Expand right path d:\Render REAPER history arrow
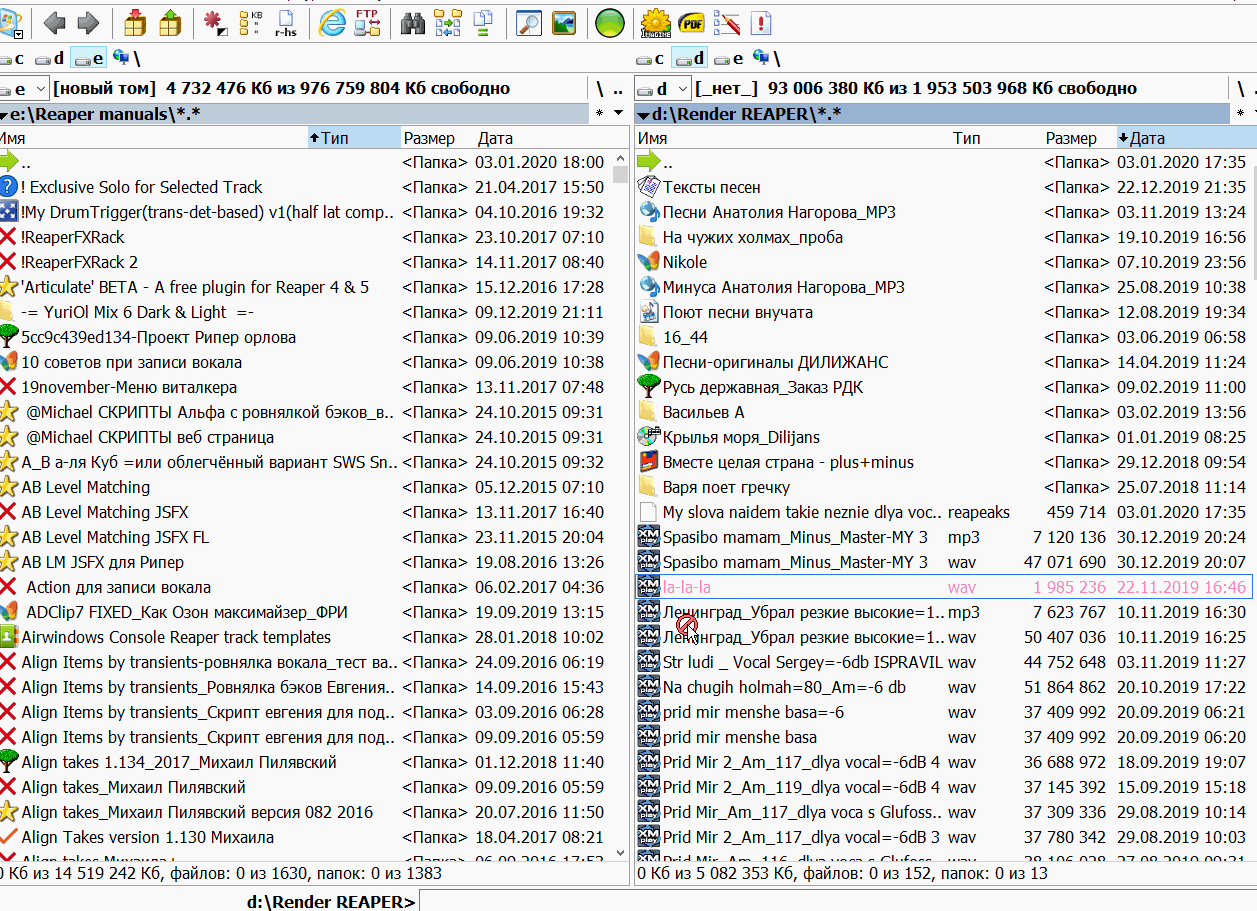This screenshot has height=911, width=1257. (x=643, y=114)
